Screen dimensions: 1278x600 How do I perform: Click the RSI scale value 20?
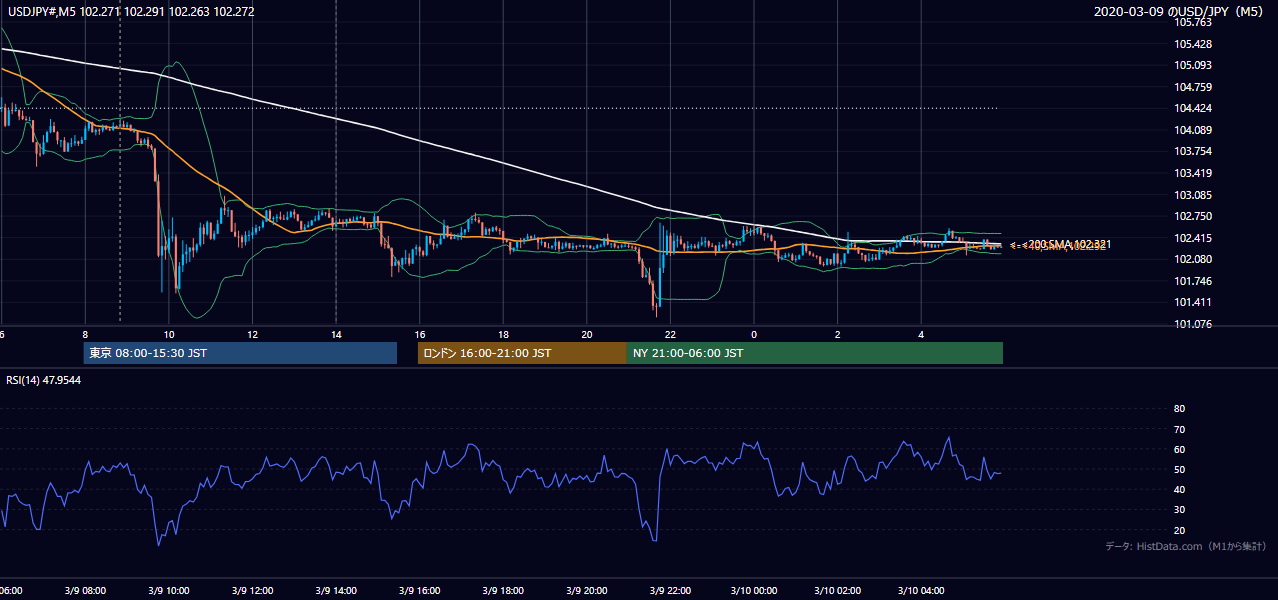click(1179, 530)
